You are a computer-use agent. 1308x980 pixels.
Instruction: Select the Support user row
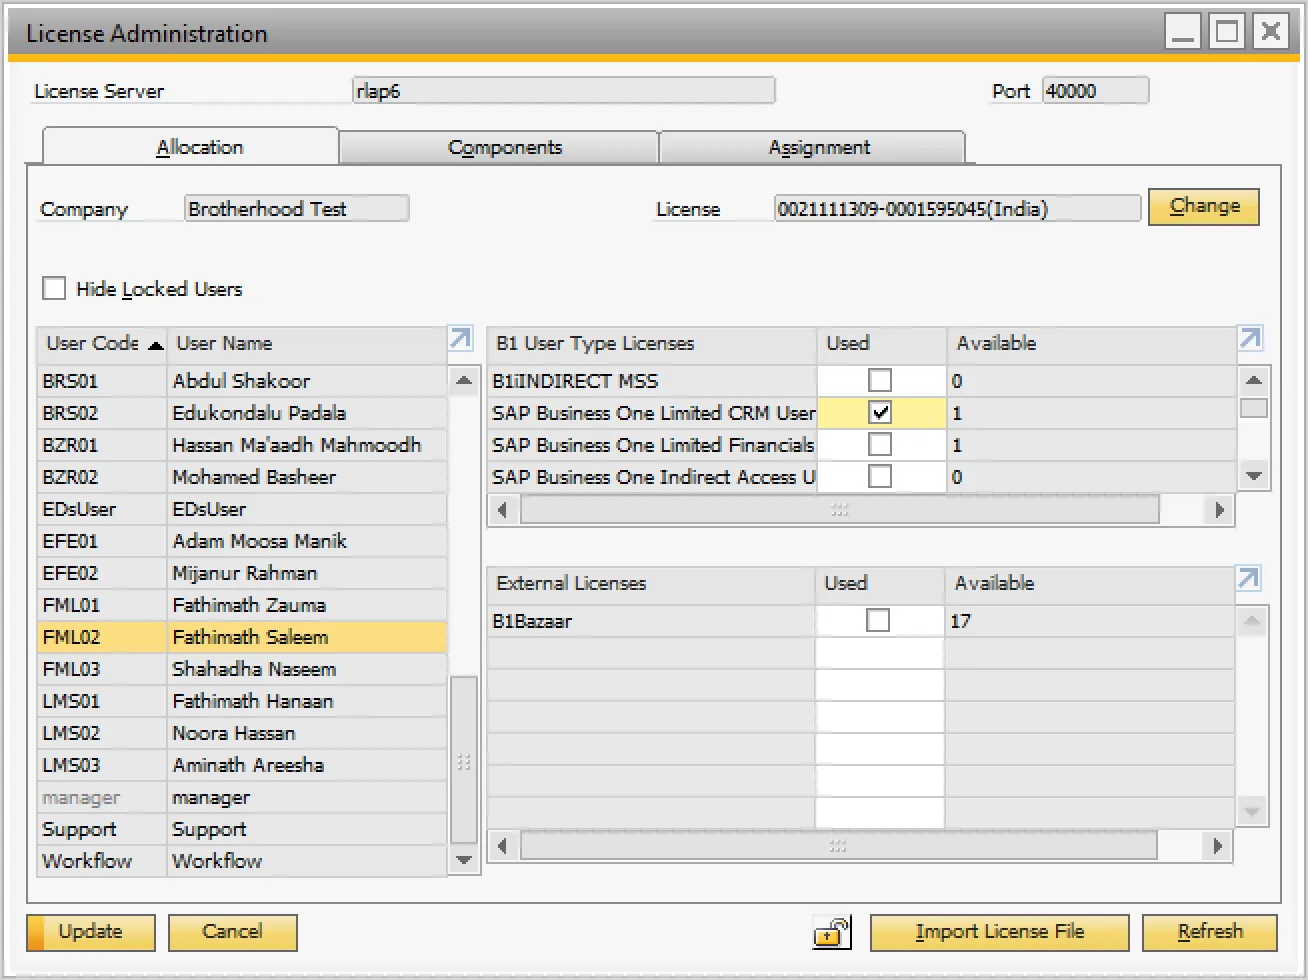point(242,829)
